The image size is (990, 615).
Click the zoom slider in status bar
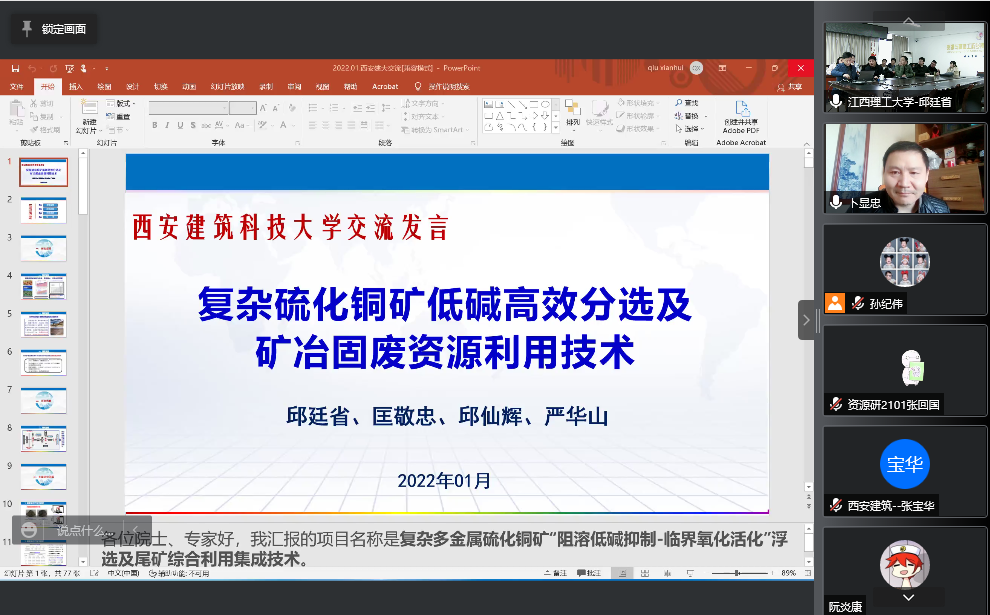coord(739,573)
